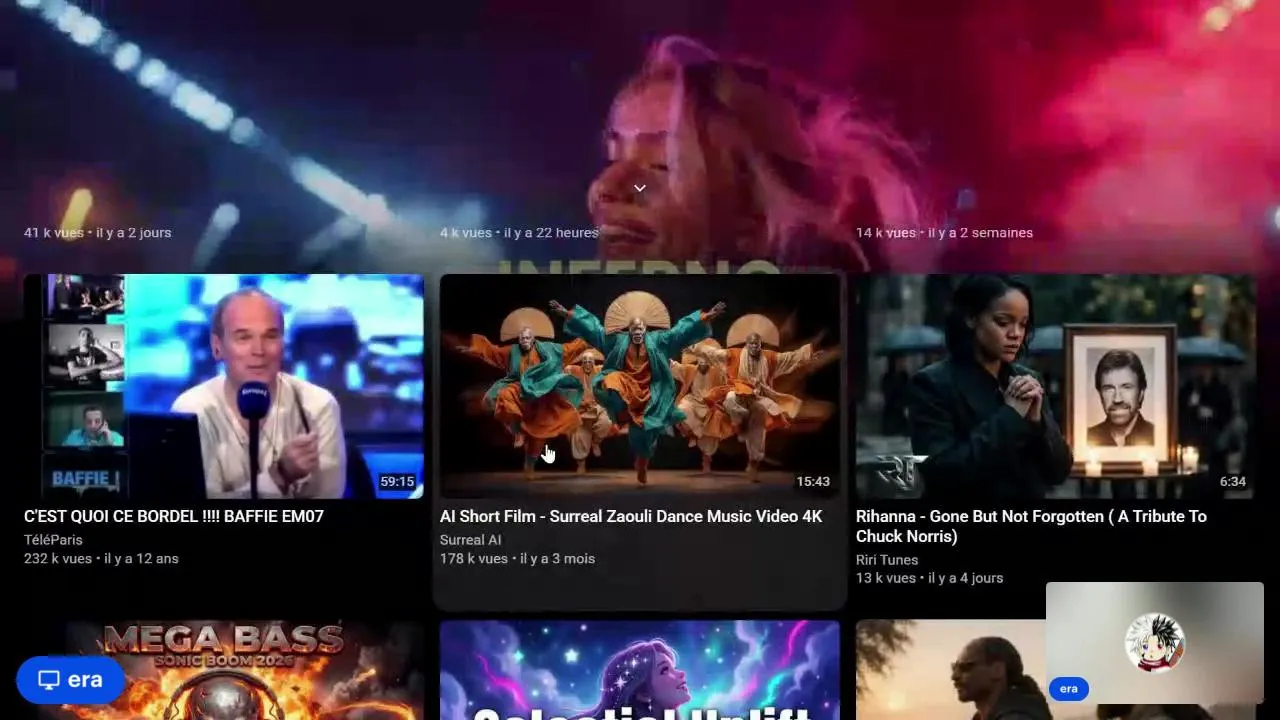Click "178 k vues • il y a 3 mois" text
Image resolution: width=1280 pixels, height=720 pixels.
tap(517, 559)
